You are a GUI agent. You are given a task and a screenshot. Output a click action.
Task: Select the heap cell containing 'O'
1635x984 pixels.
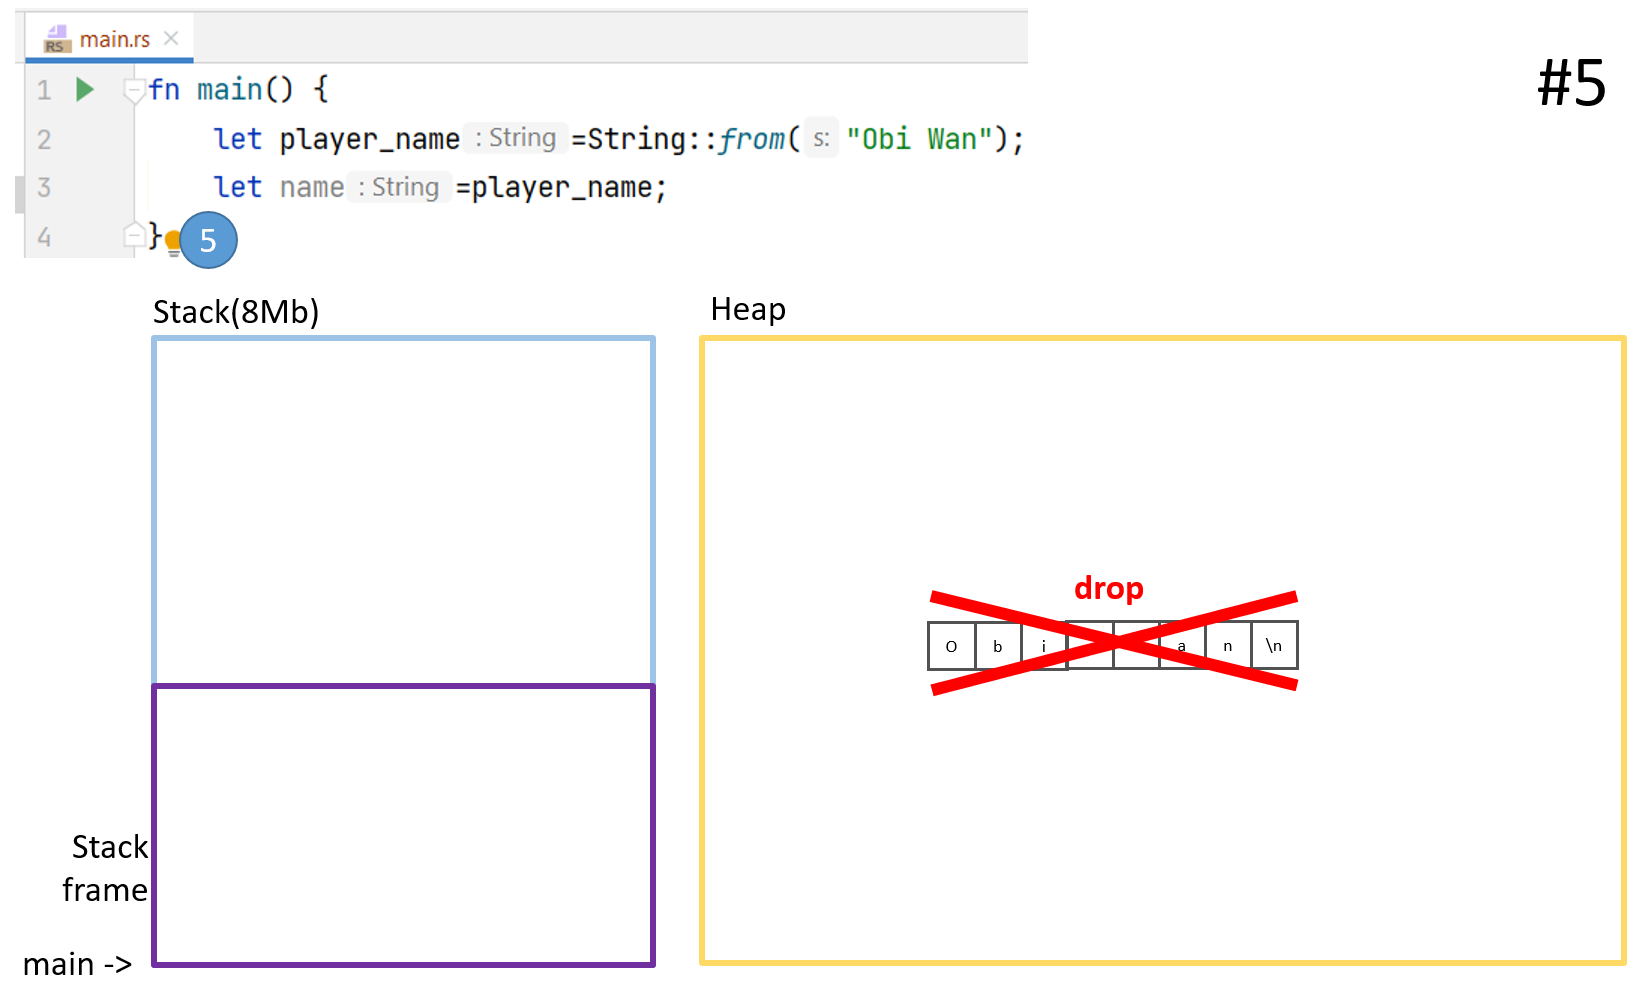951,646
